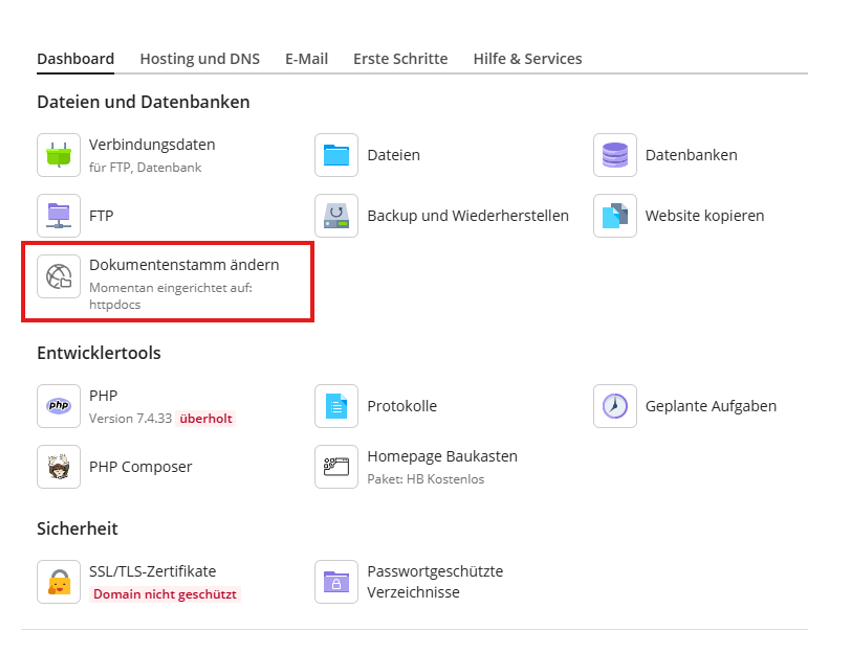Open the Hosting und DNS tab
Screen dimensions: 868x648
[x=200, y=59]
